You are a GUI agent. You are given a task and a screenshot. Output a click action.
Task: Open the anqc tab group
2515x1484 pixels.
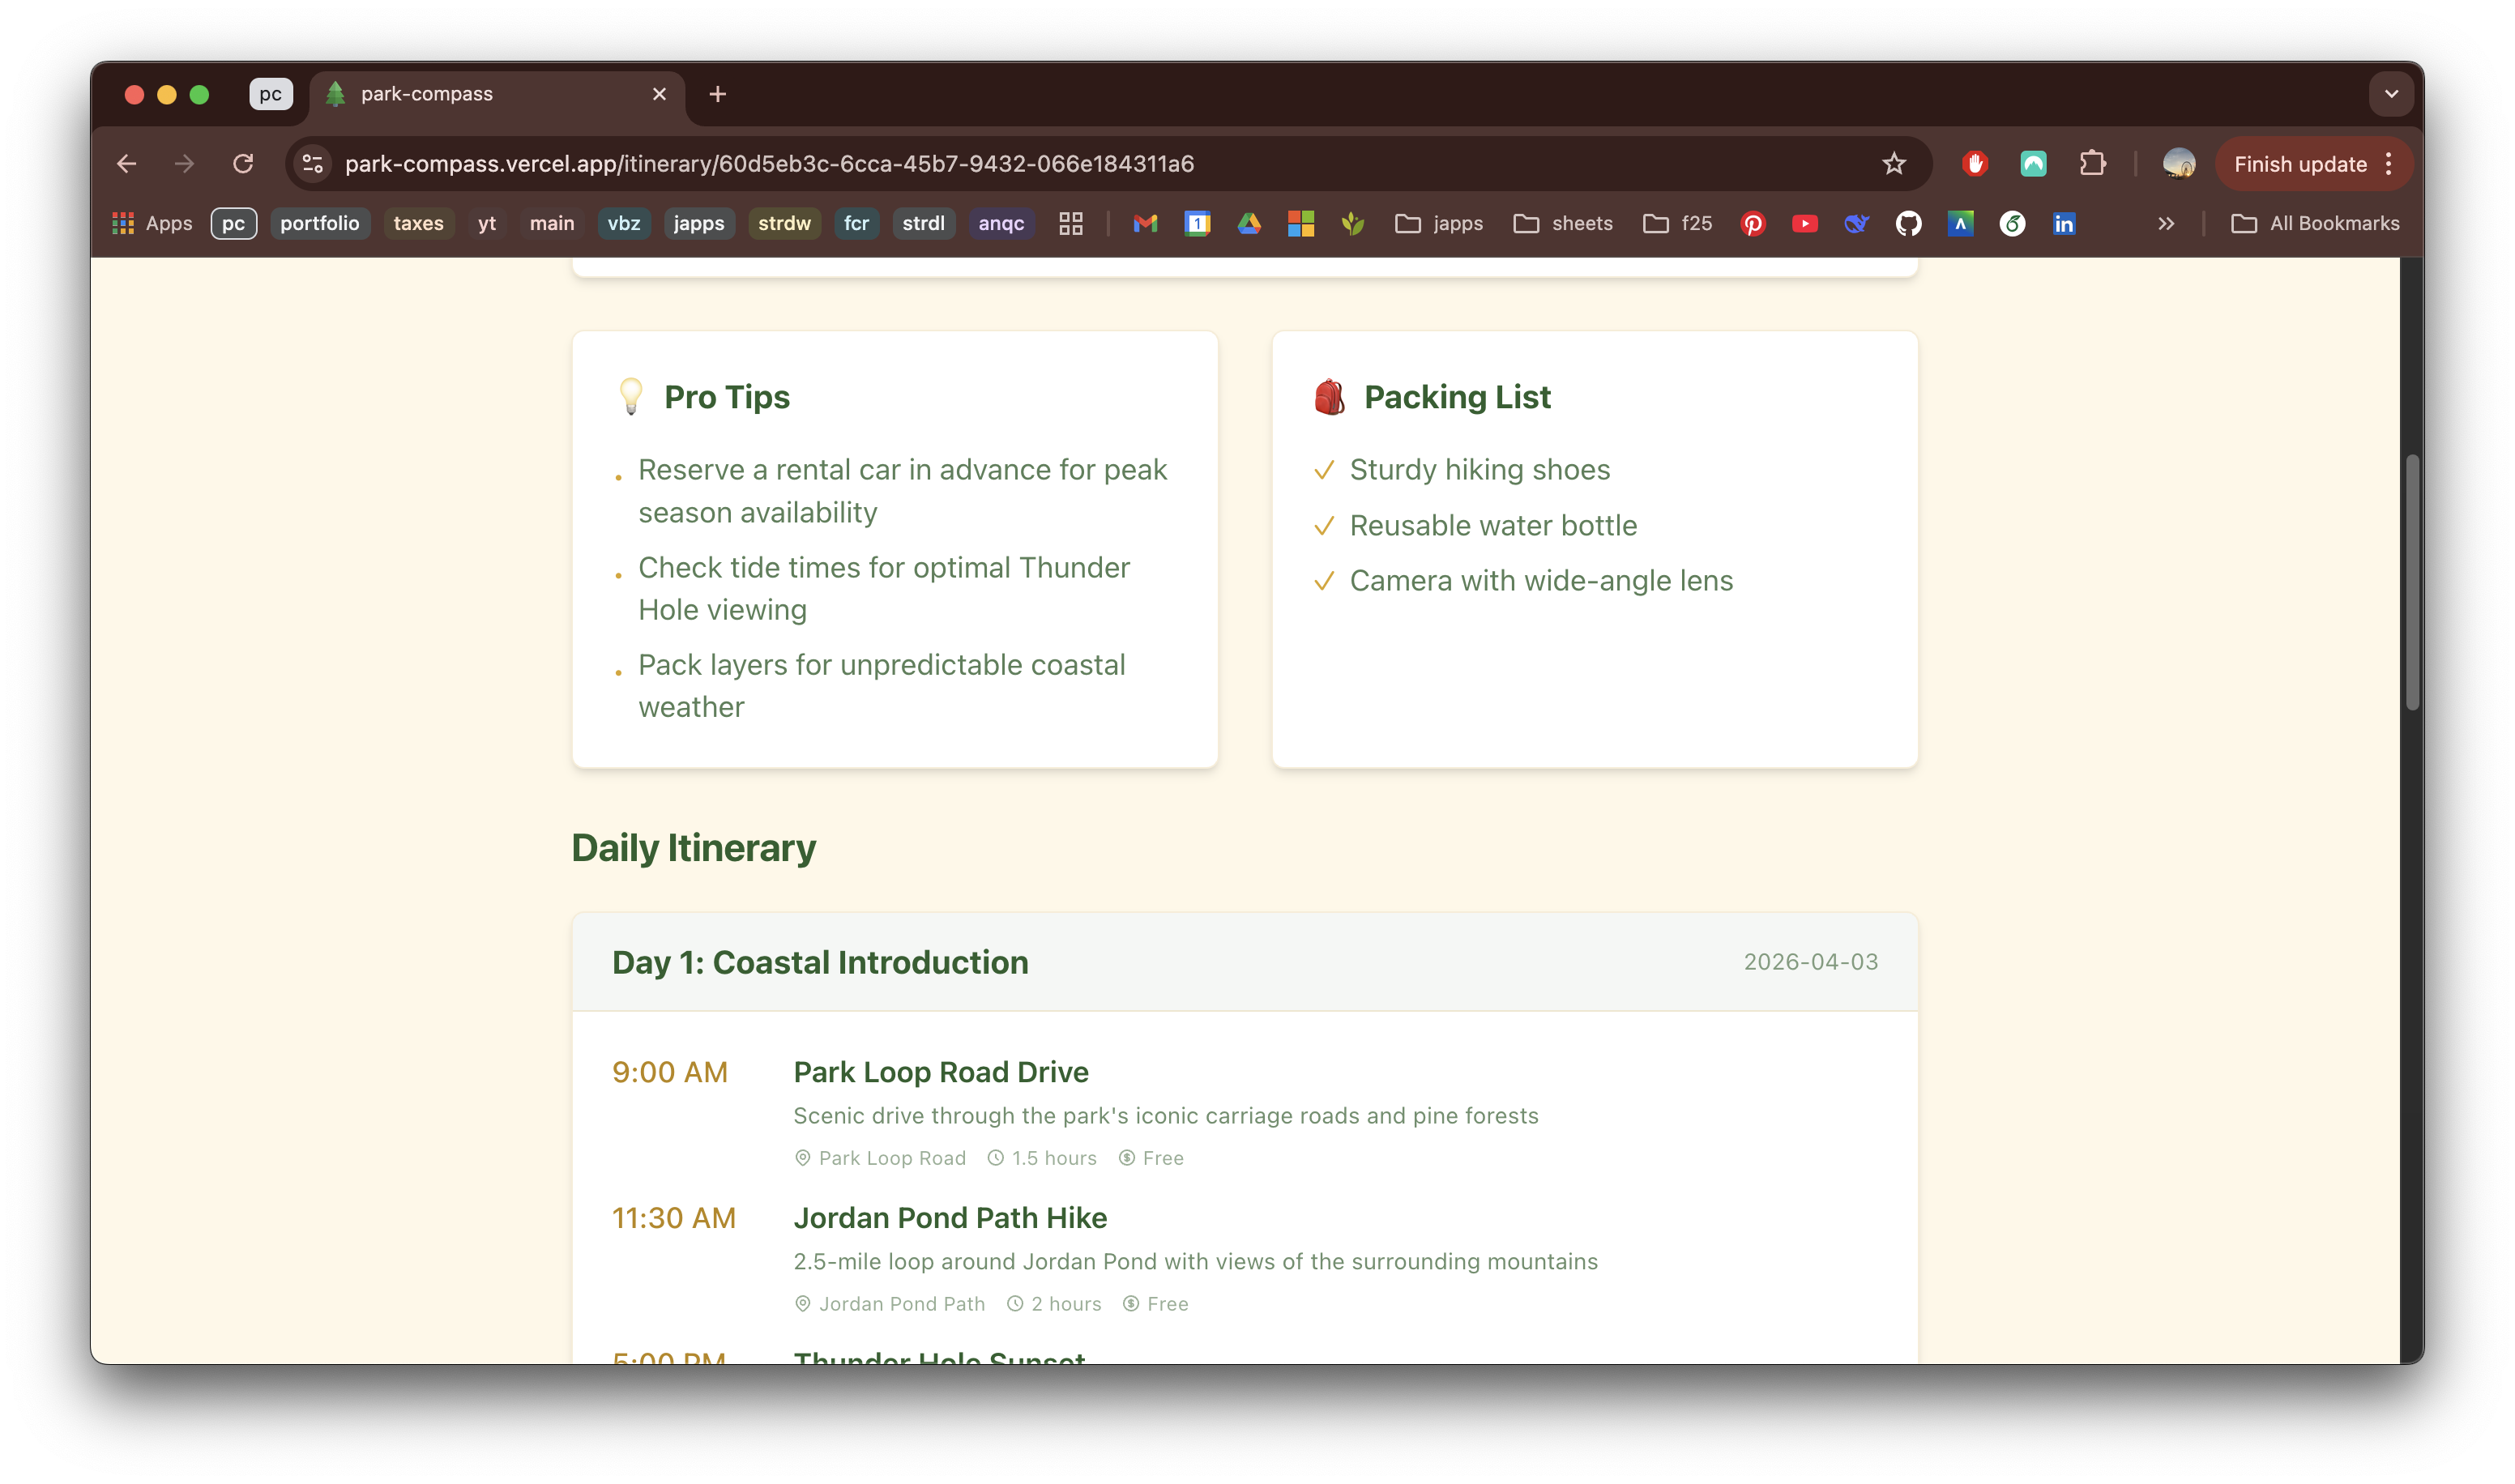1002,224
